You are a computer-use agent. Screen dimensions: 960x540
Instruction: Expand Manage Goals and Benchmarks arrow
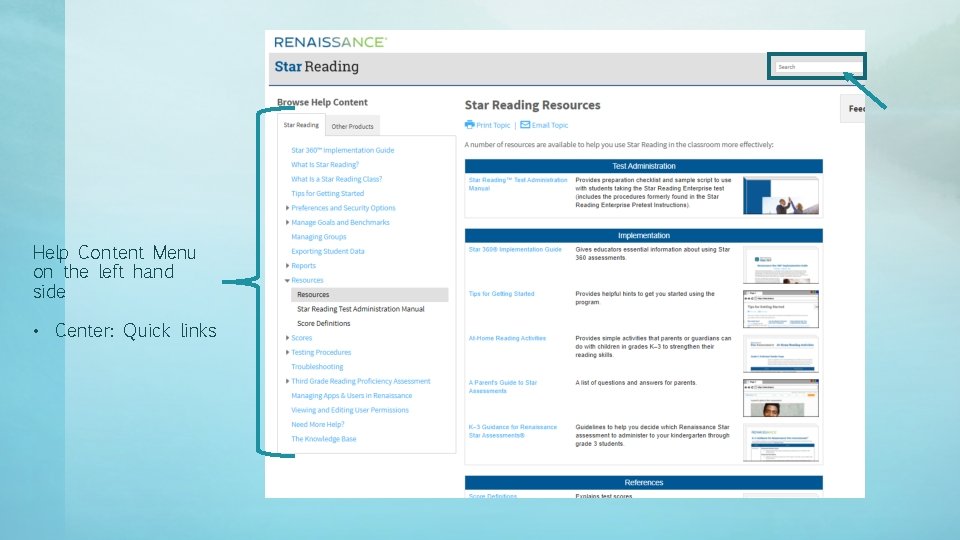(x=287, y=222)
